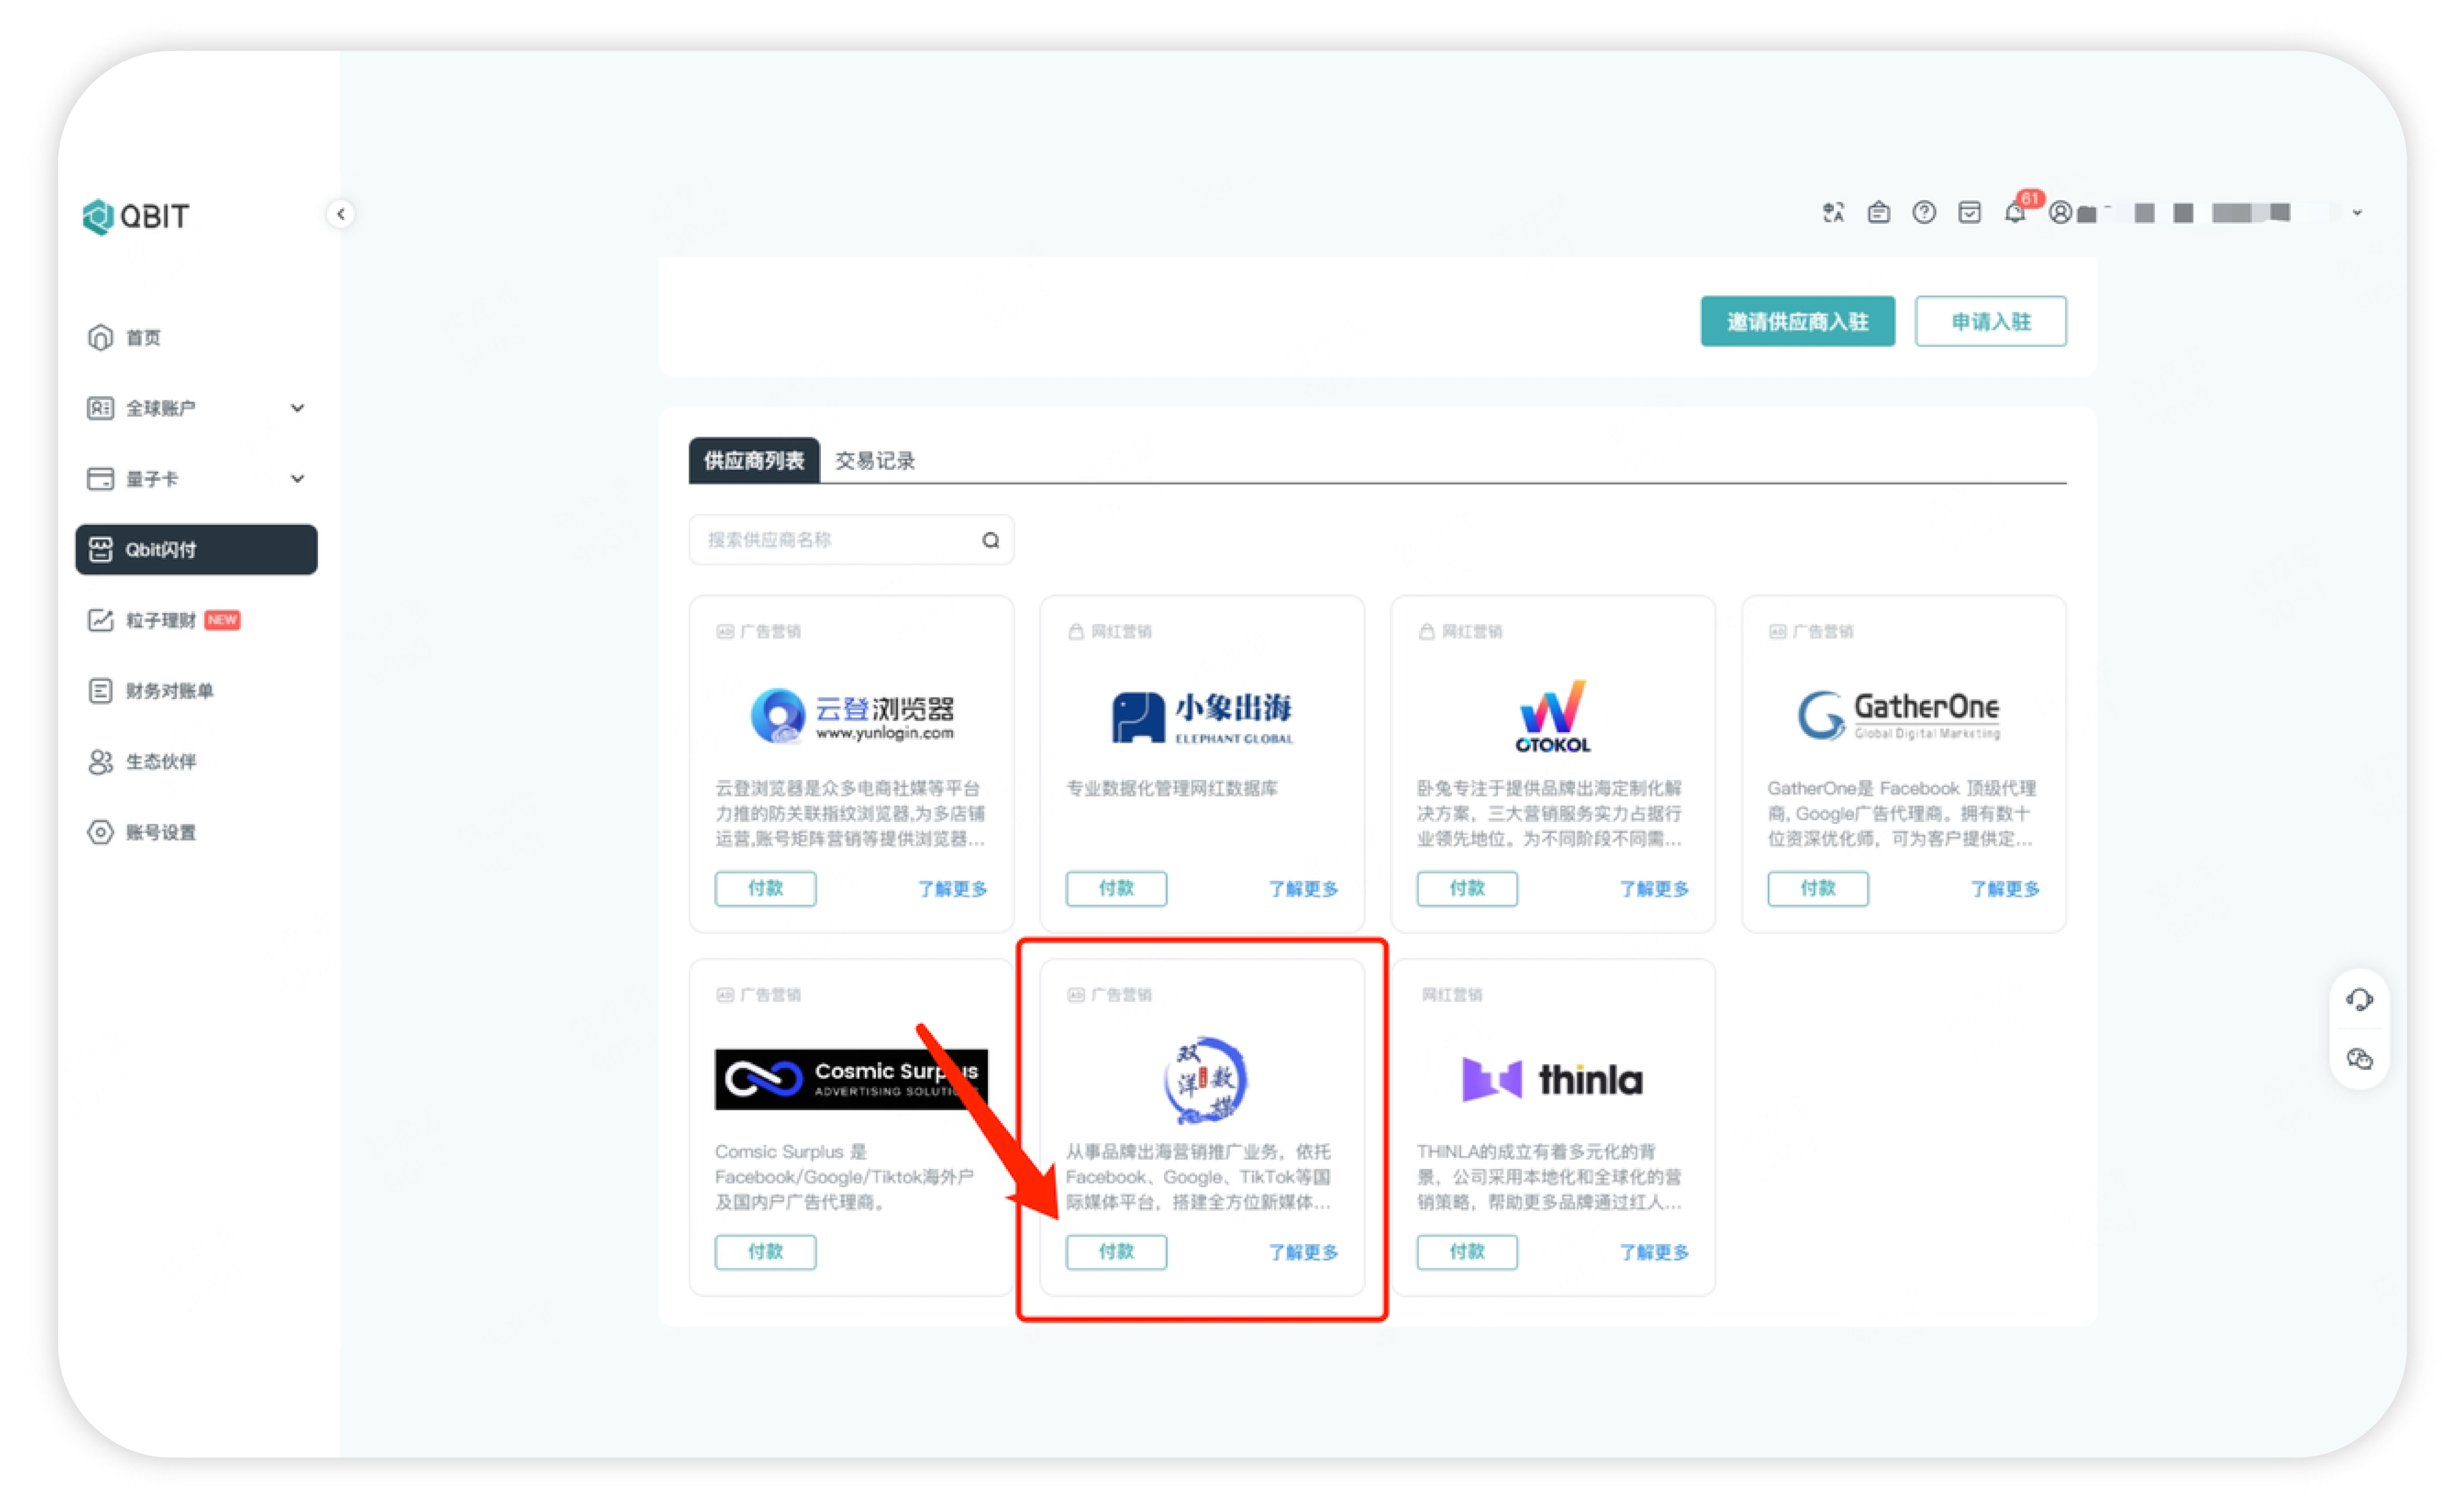Click 付款 on the 云登浏览器 card
The width and height of the screenshot is (2464, 1510).
[x=765, y=888]
